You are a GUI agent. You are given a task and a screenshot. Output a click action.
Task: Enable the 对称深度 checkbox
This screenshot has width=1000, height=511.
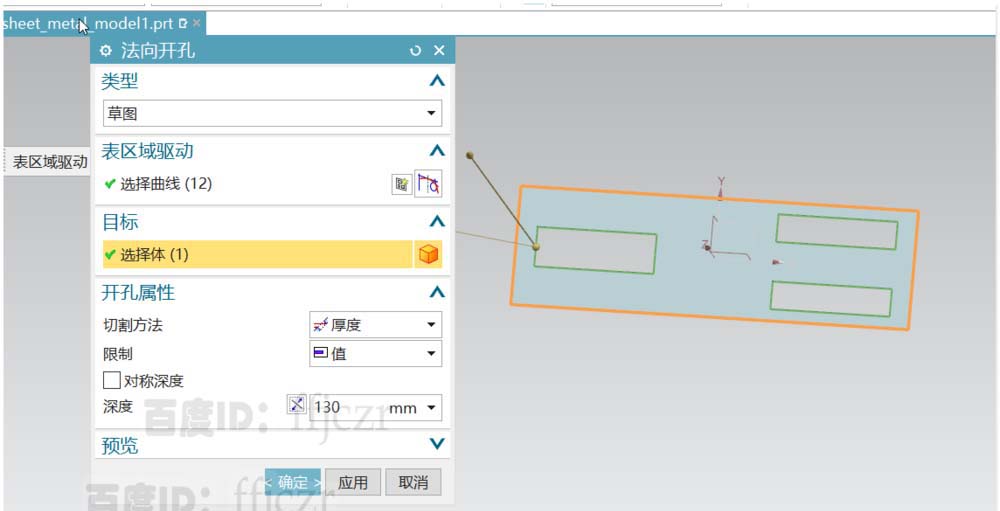coord(112,381)
